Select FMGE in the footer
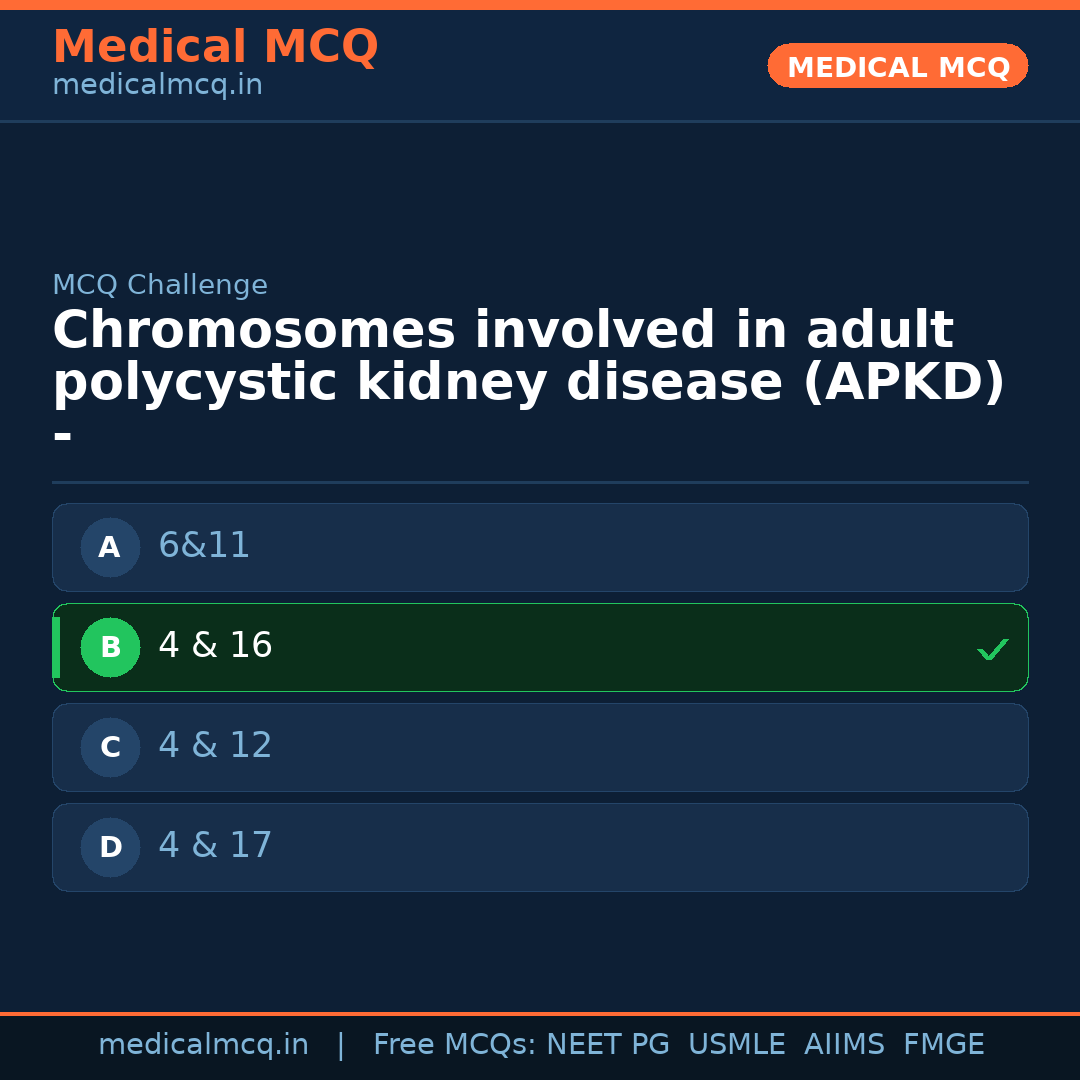This screenshot has width=1080, height=1080. (944, 1045)
